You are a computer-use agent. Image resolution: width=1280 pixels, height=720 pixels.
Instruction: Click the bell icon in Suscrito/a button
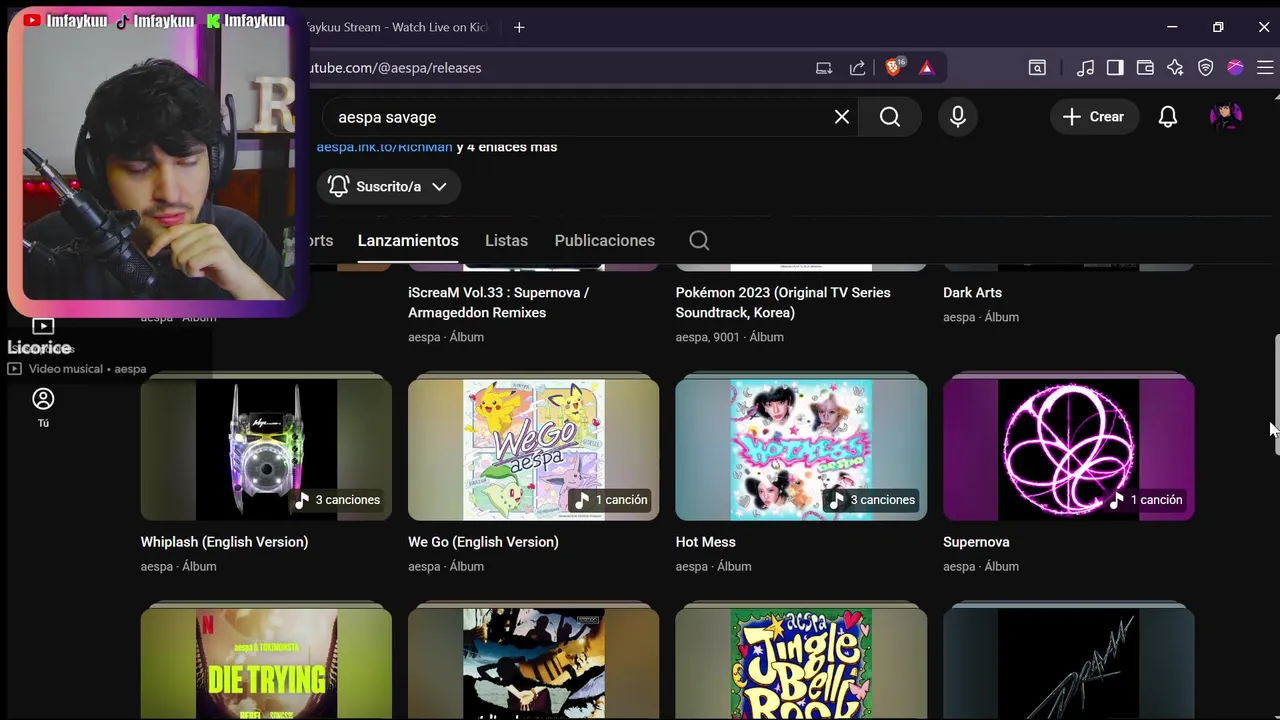click(x=339, y=186)
